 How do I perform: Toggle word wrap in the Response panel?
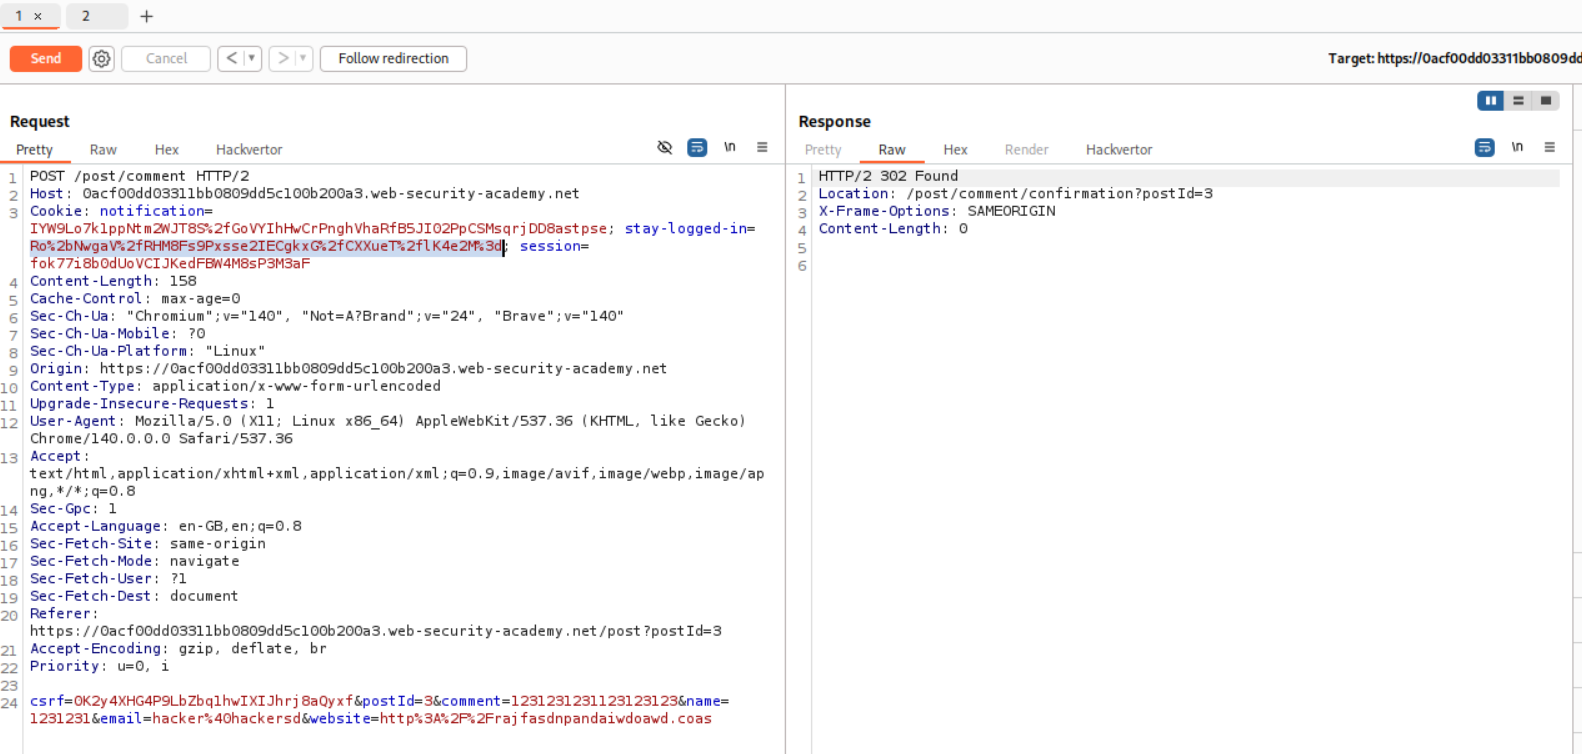pos(1484,148)
